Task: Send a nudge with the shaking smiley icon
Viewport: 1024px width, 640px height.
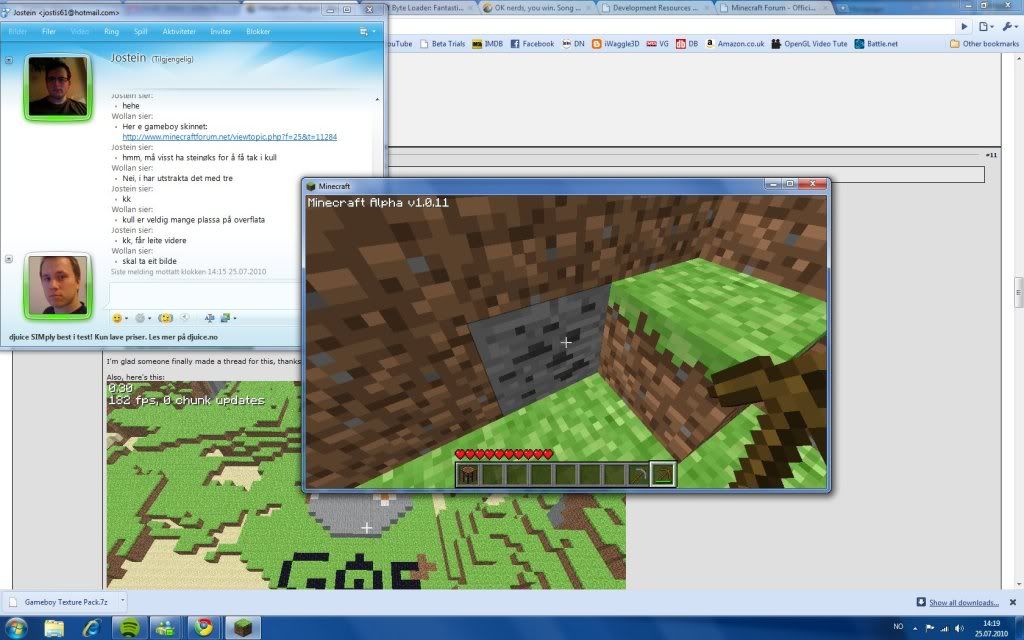Action: click(165, 318)
